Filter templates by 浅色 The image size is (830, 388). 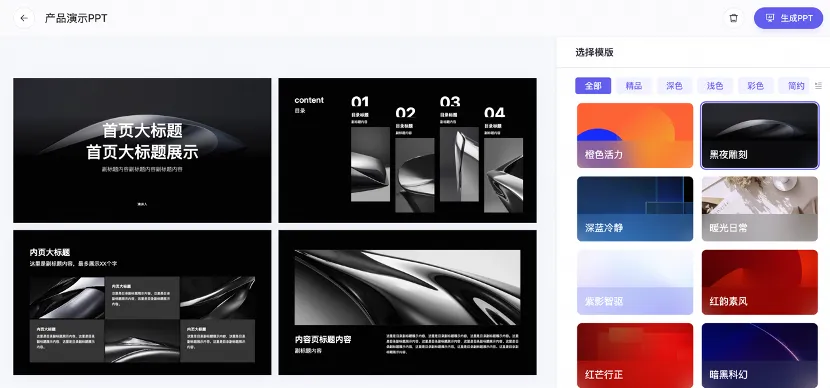[x=715, y=86]
